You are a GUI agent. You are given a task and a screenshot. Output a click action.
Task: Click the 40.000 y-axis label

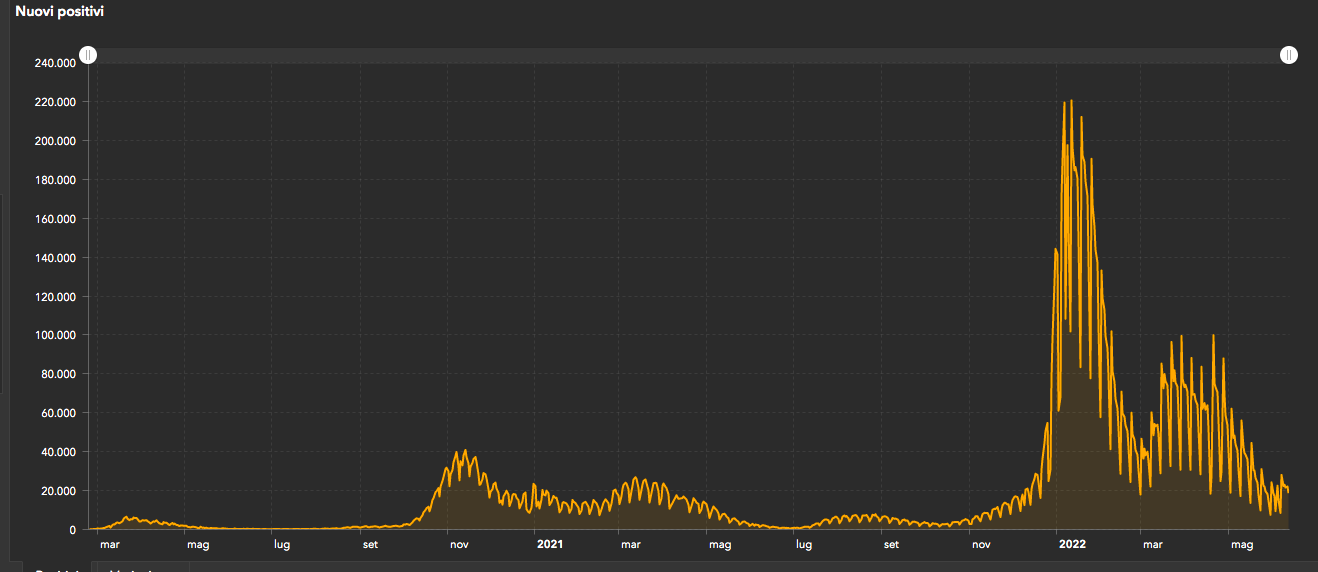point(60,452)
